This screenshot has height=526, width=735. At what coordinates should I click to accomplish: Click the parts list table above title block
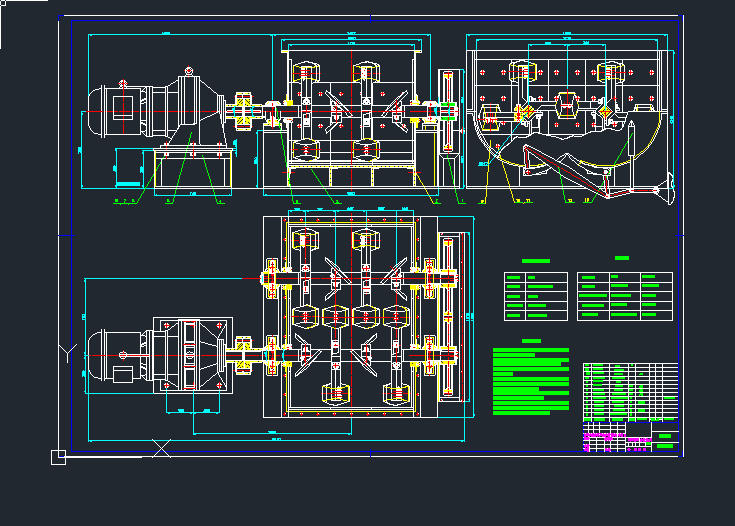tap(630, 391)
